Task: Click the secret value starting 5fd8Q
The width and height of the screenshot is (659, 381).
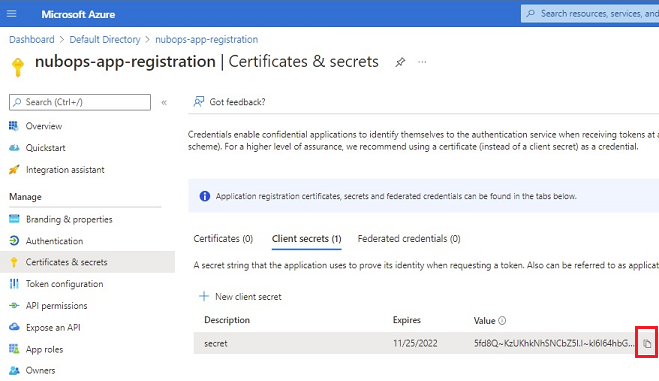Action: (x=554, y=344)
